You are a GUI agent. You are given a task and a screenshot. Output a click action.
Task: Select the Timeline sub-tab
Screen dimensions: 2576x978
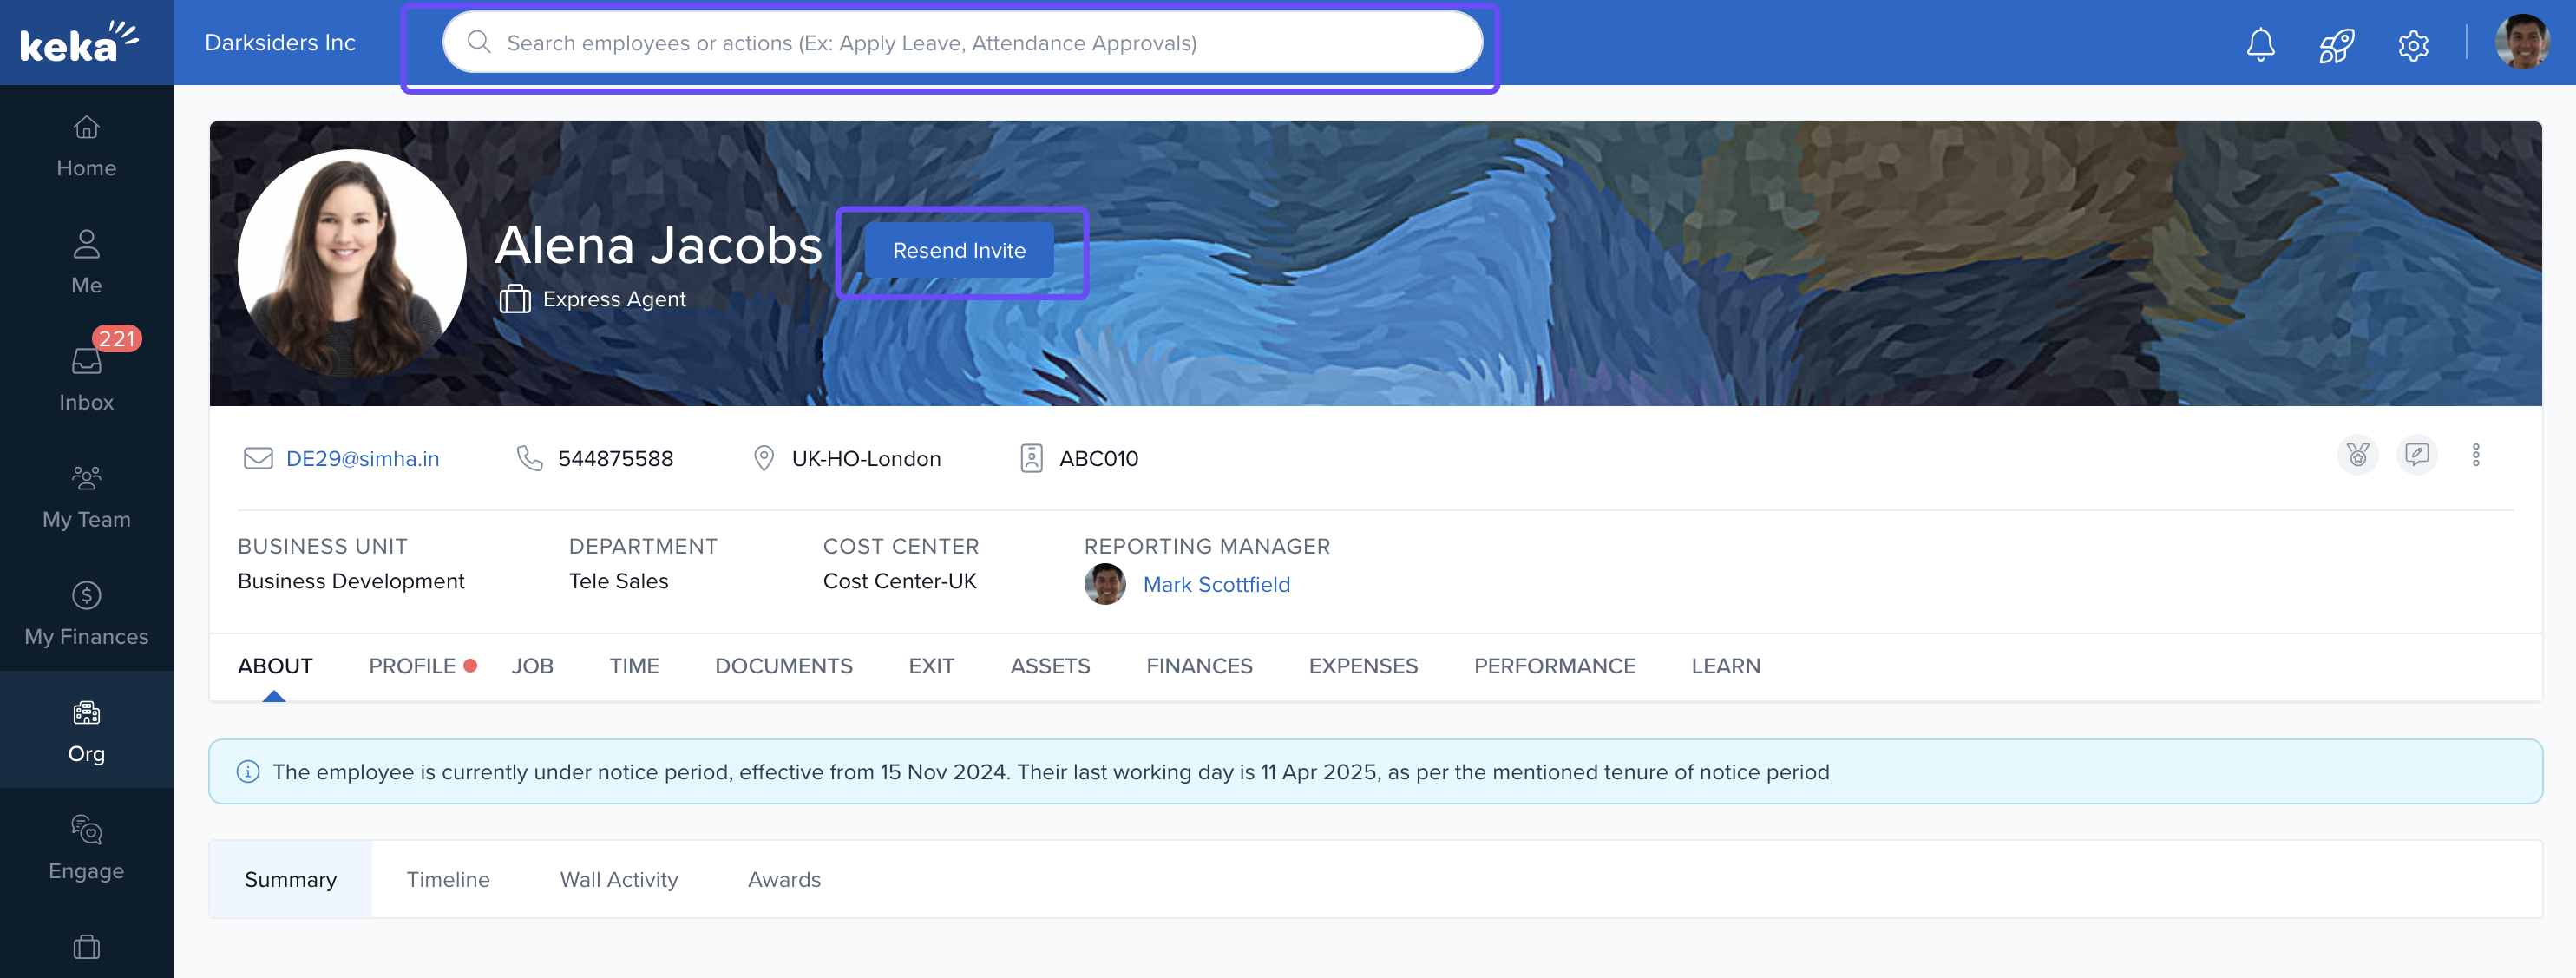coord(447,879)
